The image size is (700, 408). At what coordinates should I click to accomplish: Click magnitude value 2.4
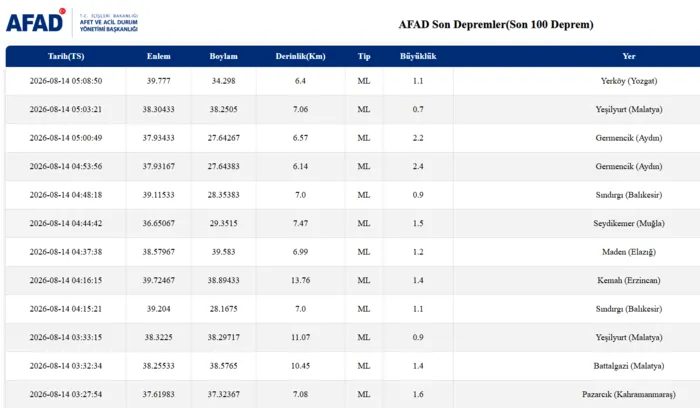click(418, 167)
